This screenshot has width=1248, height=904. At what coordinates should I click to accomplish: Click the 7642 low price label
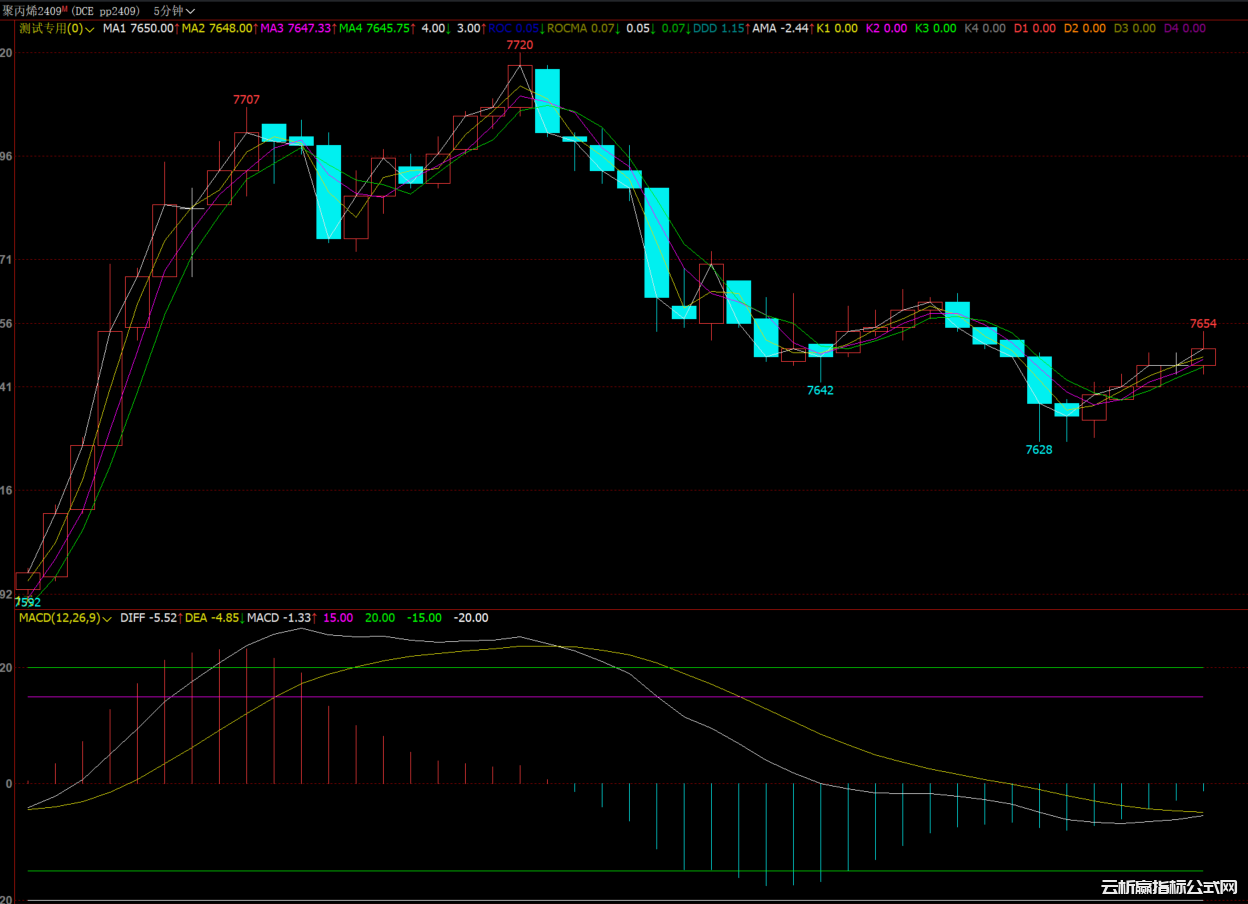tap(820, 390)
